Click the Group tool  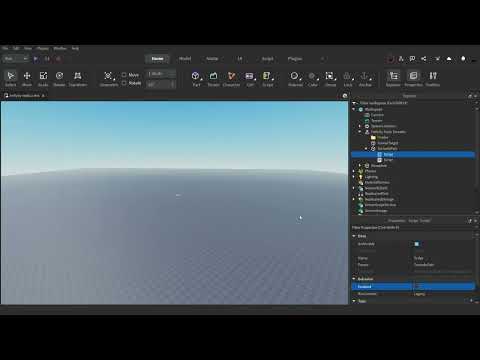point(330,79)
